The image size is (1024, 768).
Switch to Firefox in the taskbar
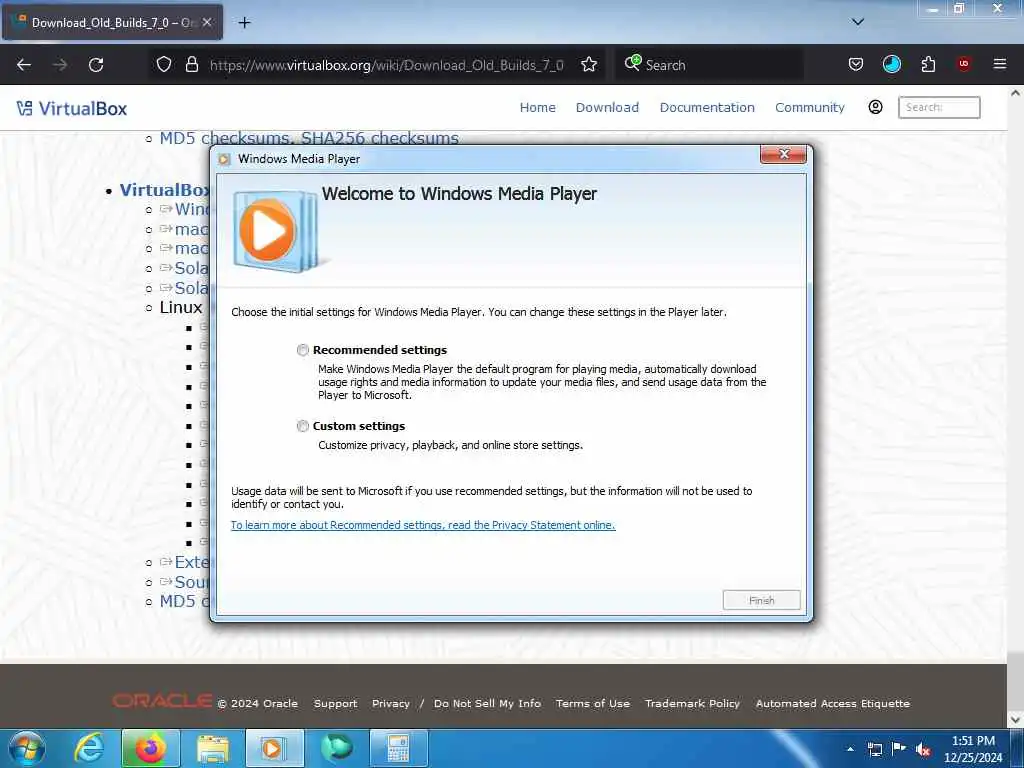[x=151, y=748]
